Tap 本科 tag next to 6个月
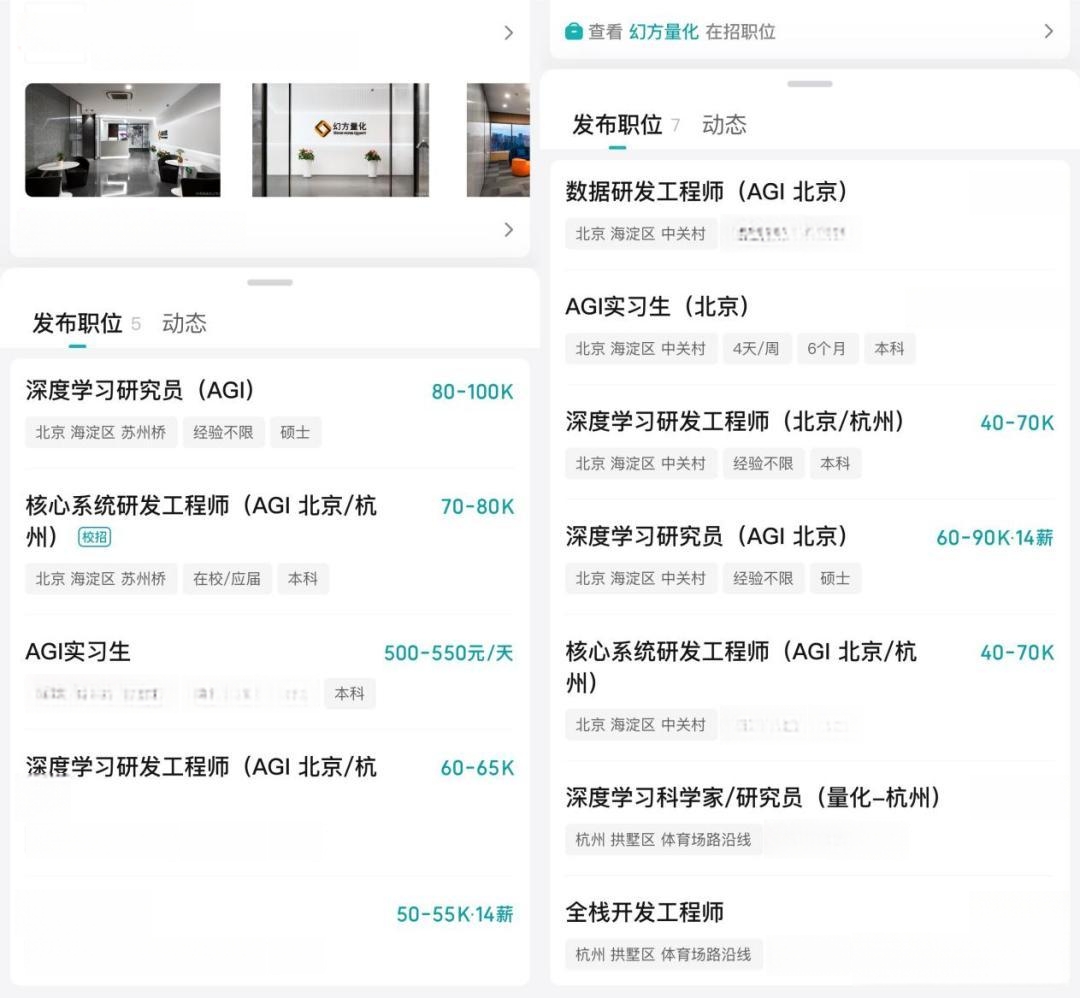Viewport: 1080px width, 998px height. (x=889, y=349)
